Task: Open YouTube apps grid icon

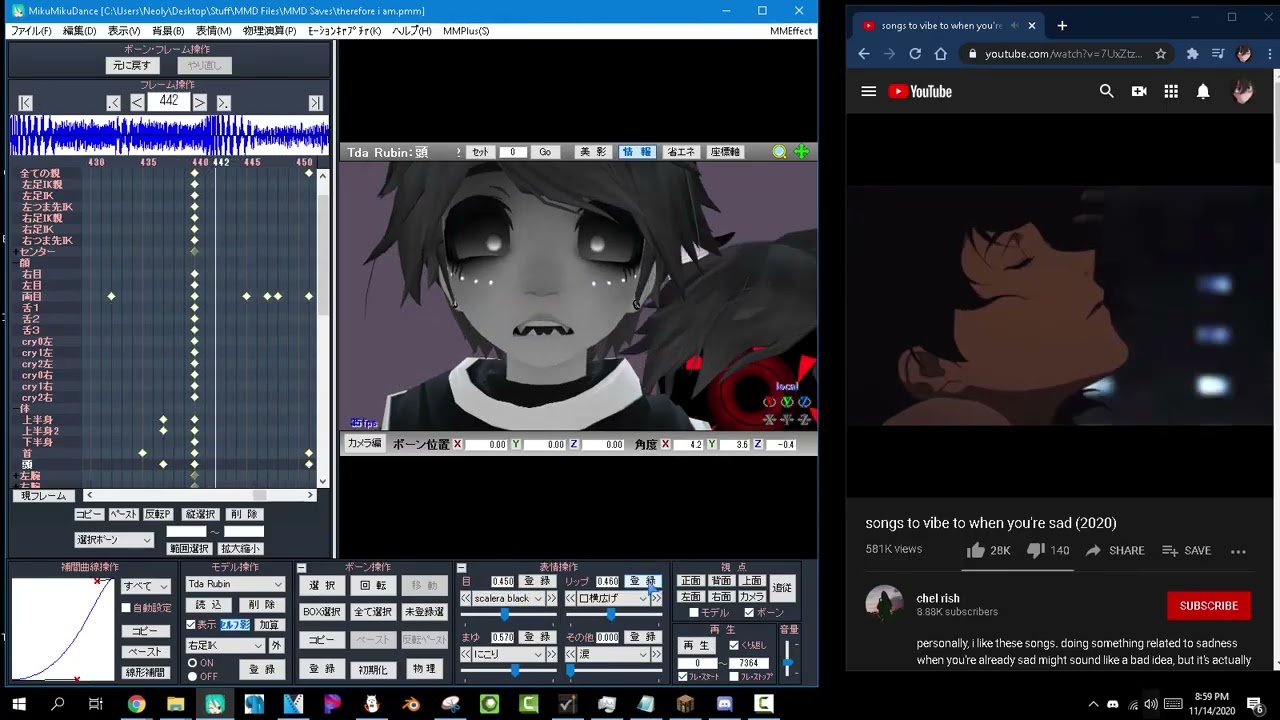Action: click(1171, 91)
